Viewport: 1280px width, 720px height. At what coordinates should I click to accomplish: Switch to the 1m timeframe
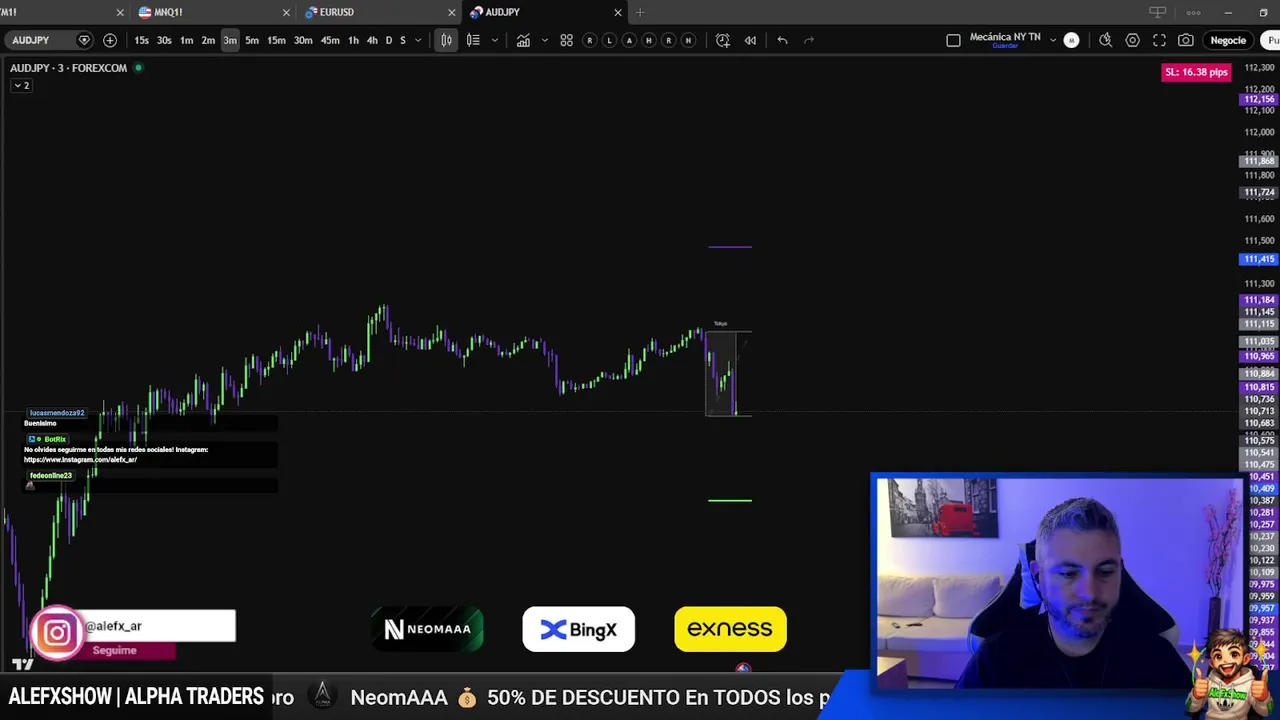click(186, 40)
